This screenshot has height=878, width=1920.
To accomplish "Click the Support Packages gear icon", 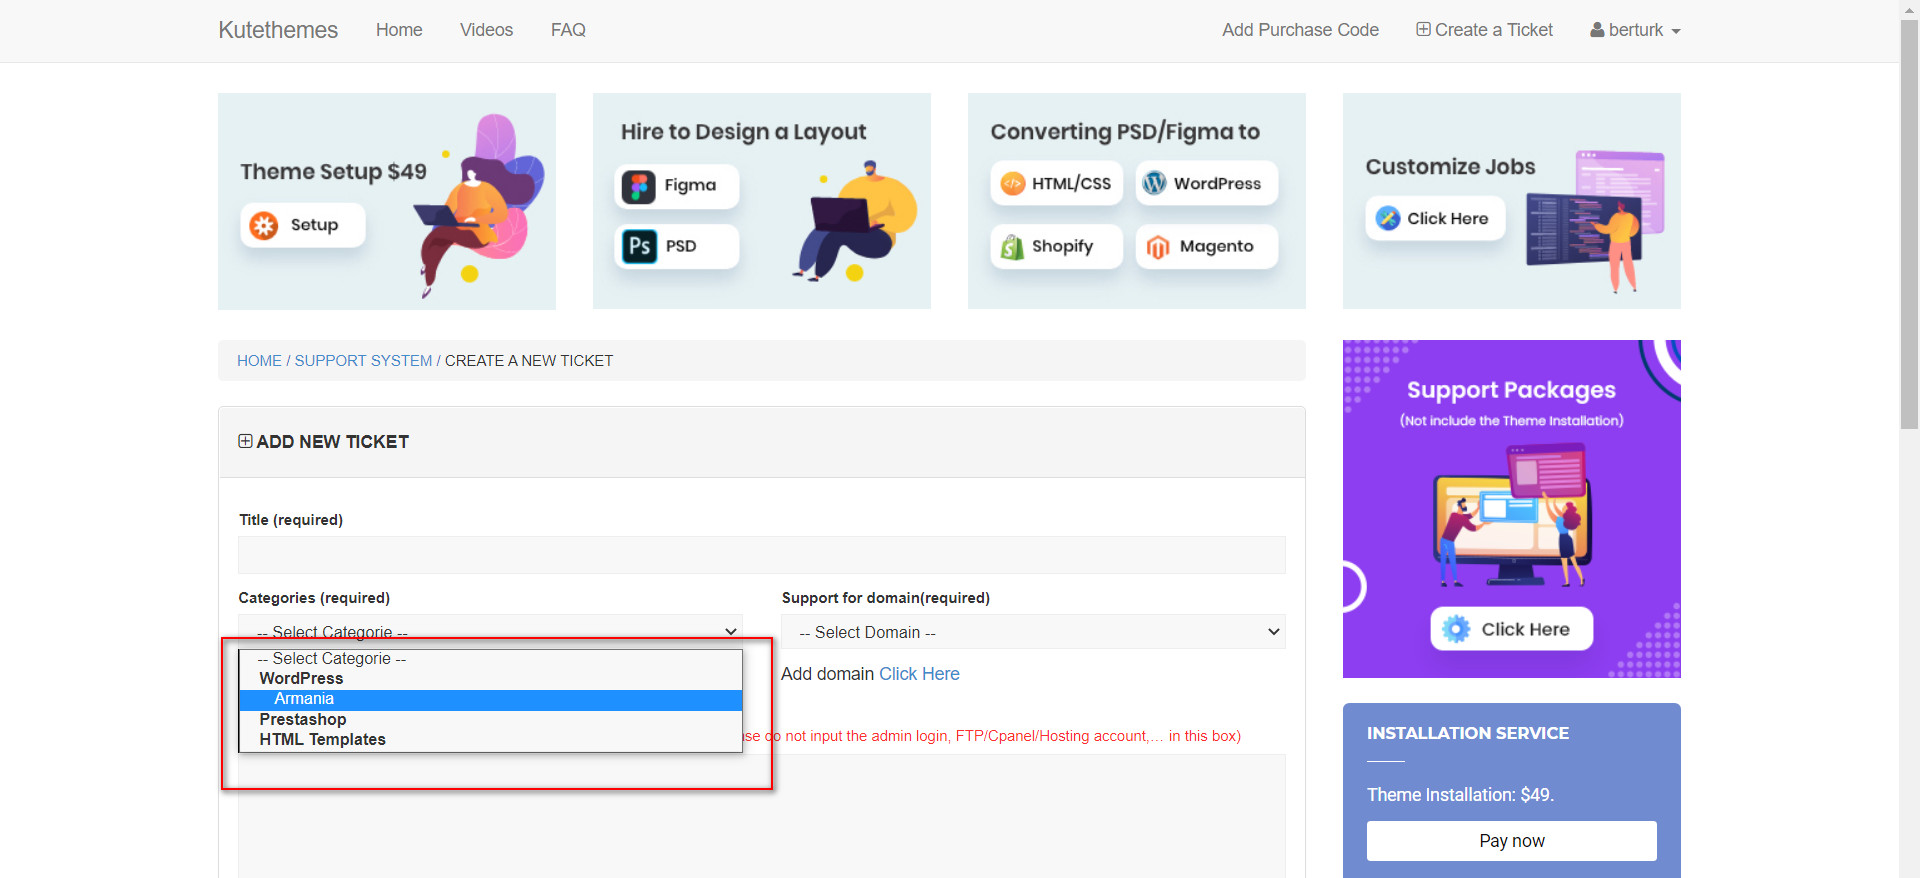I will [1457, 629].
